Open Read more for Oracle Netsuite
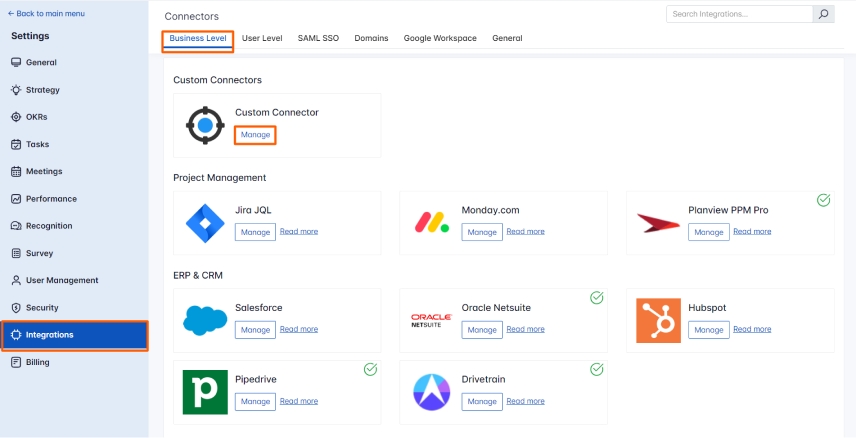Viewport: 856px width, 438px height. pos(525,329)
